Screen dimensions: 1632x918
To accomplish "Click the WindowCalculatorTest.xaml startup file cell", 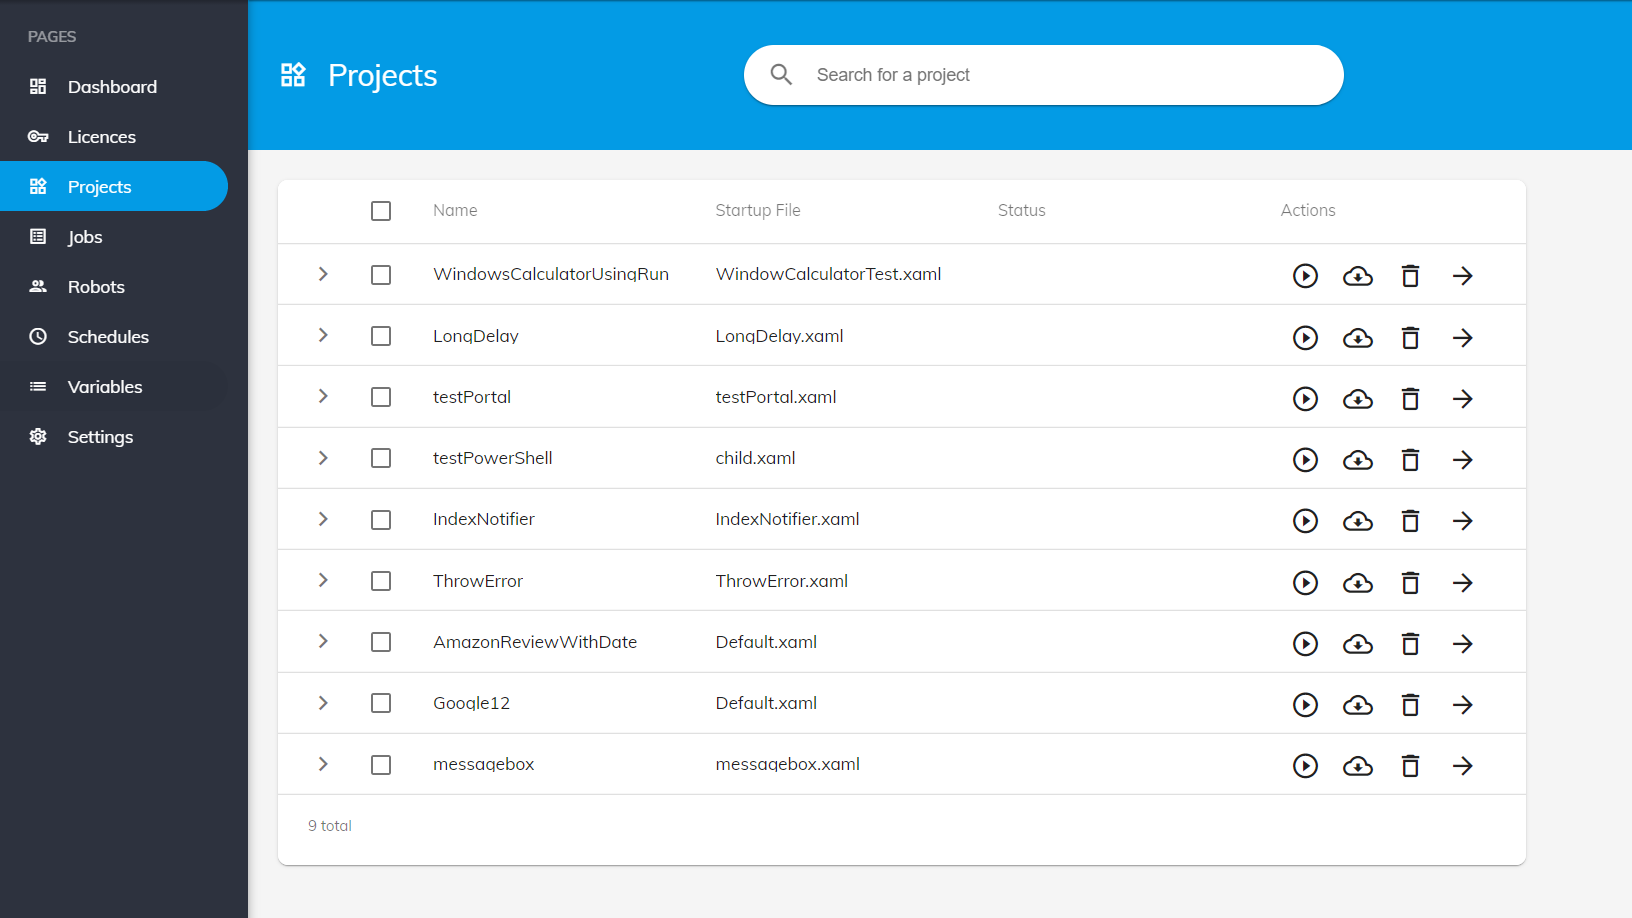I will (x=828, y=274).
